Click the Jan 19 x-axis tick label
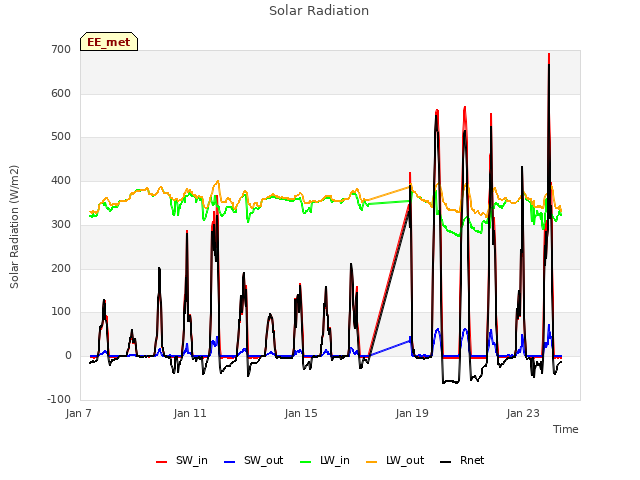This screenshot has width=640, height=480. [x=412, y=413]
